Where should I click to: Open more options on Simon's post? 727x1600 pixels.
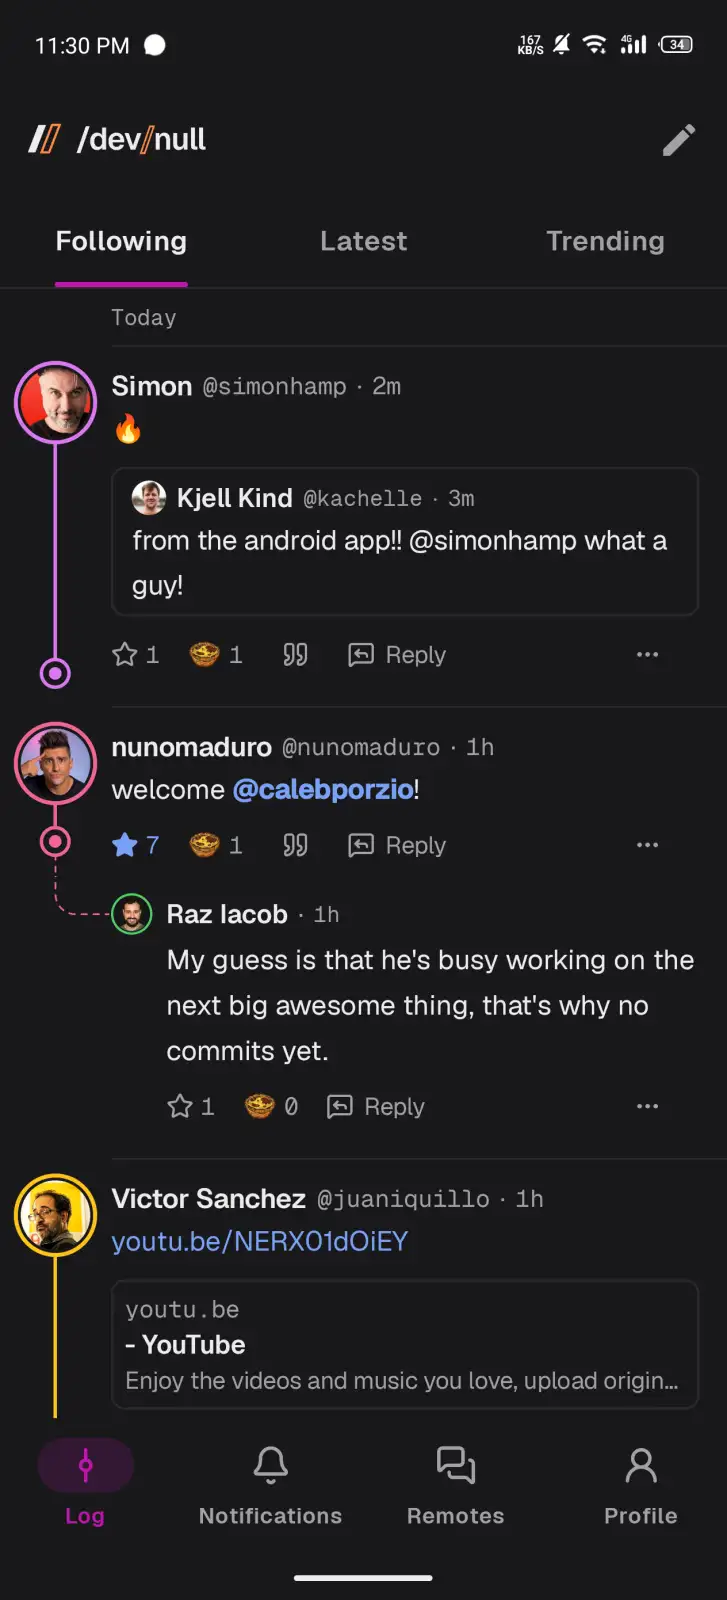[x=648, y=655]
